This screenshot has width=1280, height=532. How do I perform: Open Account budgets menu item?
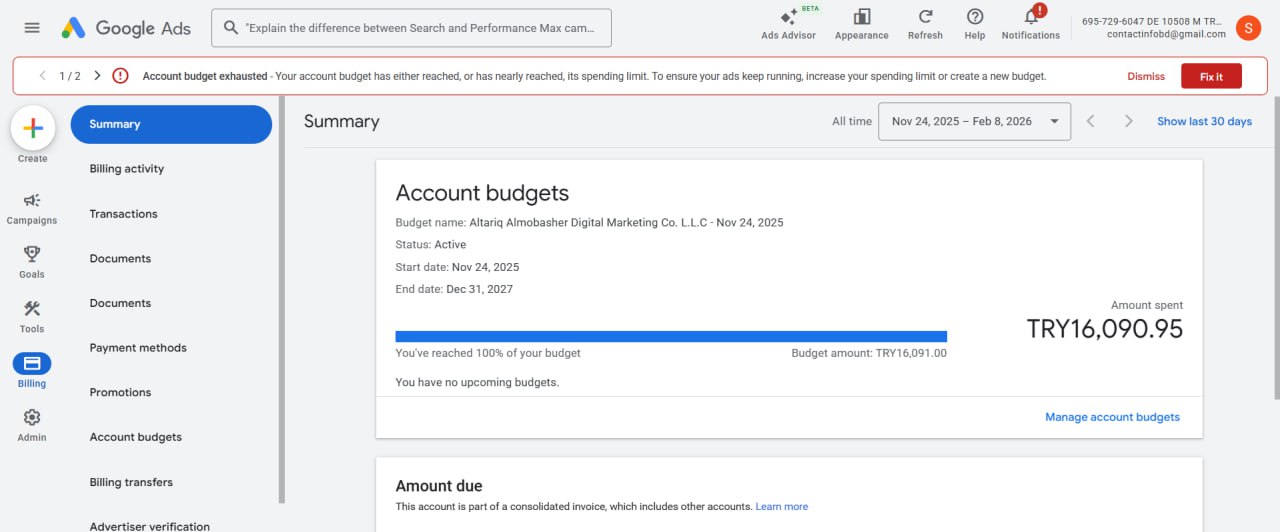(x=135, y=437)
